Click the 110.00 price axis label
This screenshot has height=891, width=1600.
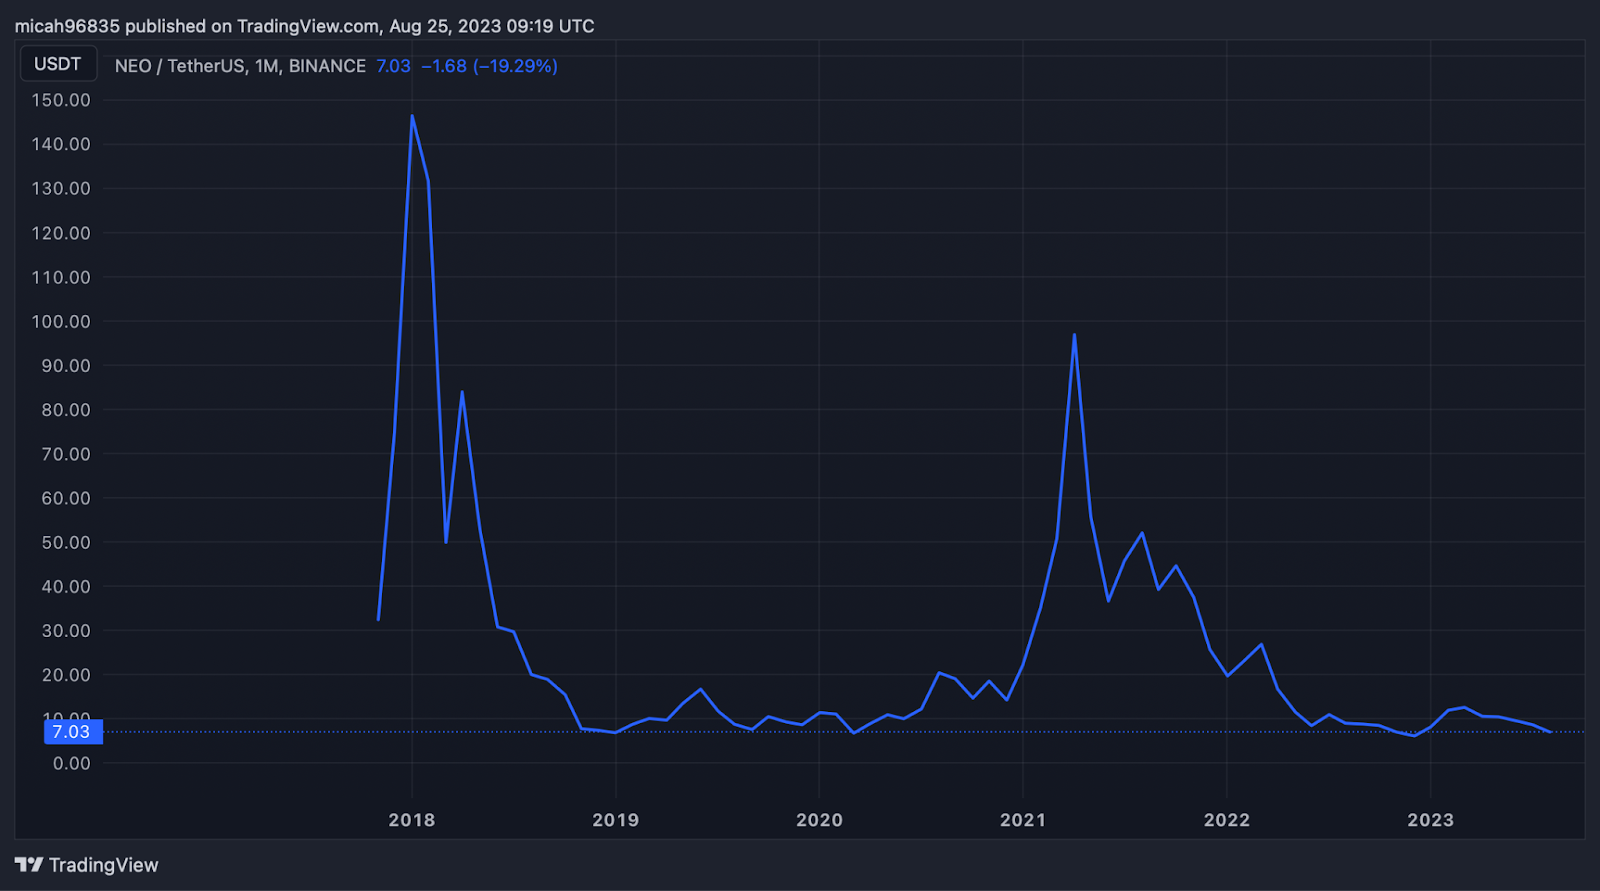[61, 277]
